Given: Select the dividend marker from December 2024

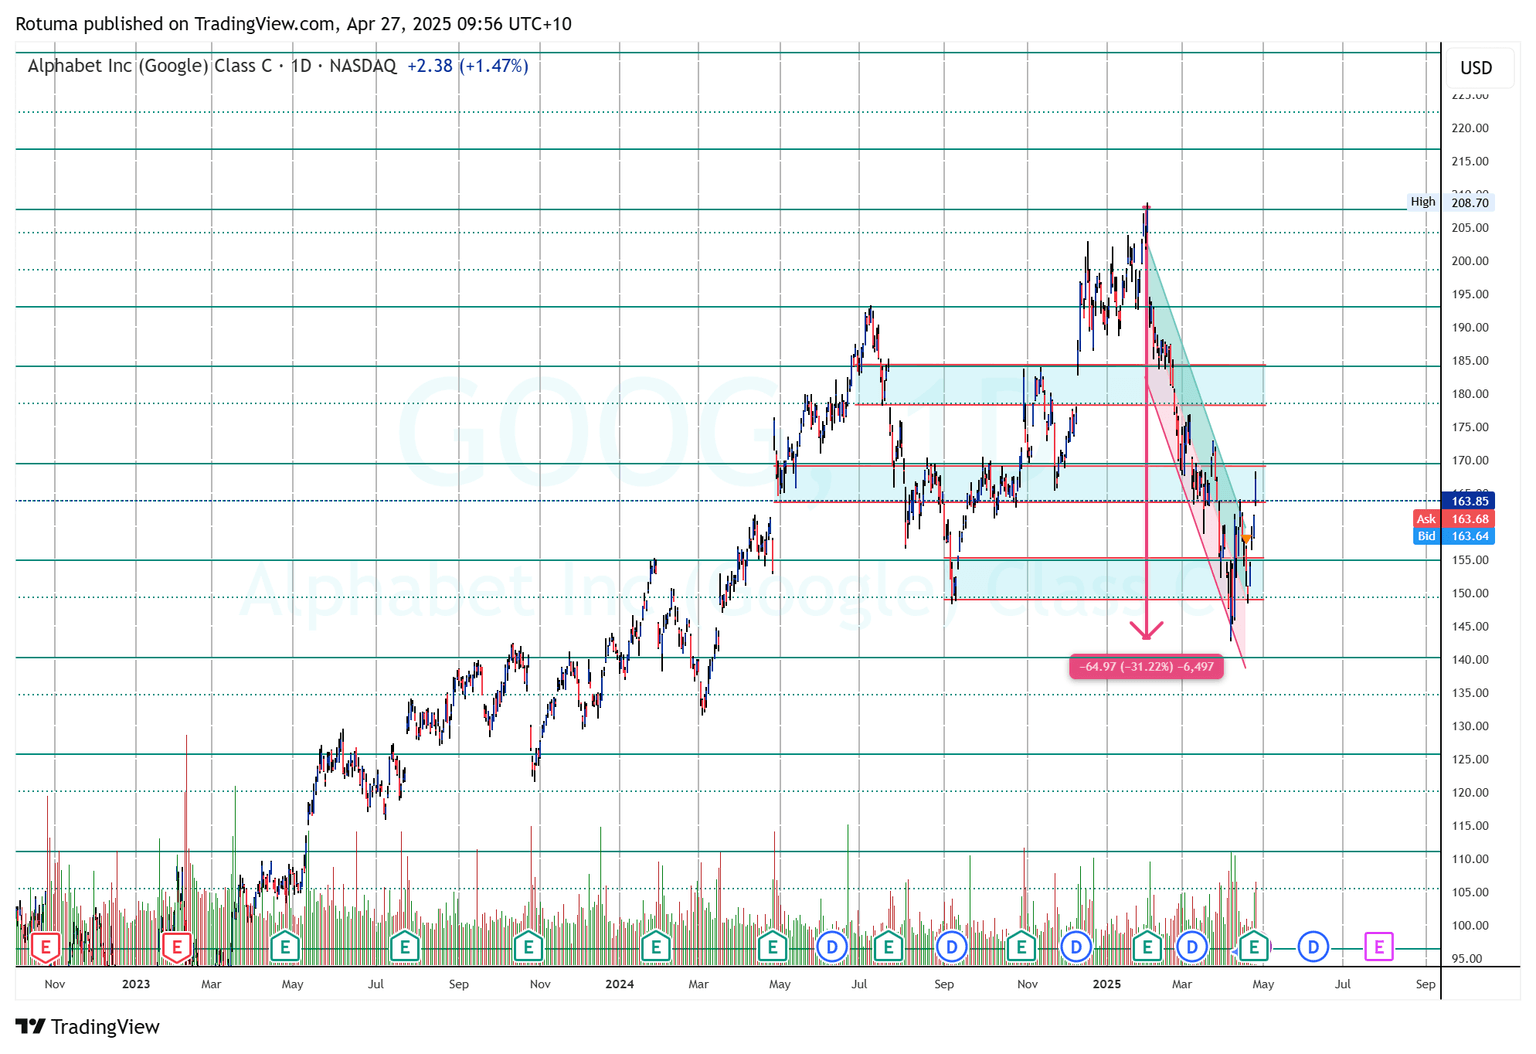Looking at the screenshot, I should 1076,946.
